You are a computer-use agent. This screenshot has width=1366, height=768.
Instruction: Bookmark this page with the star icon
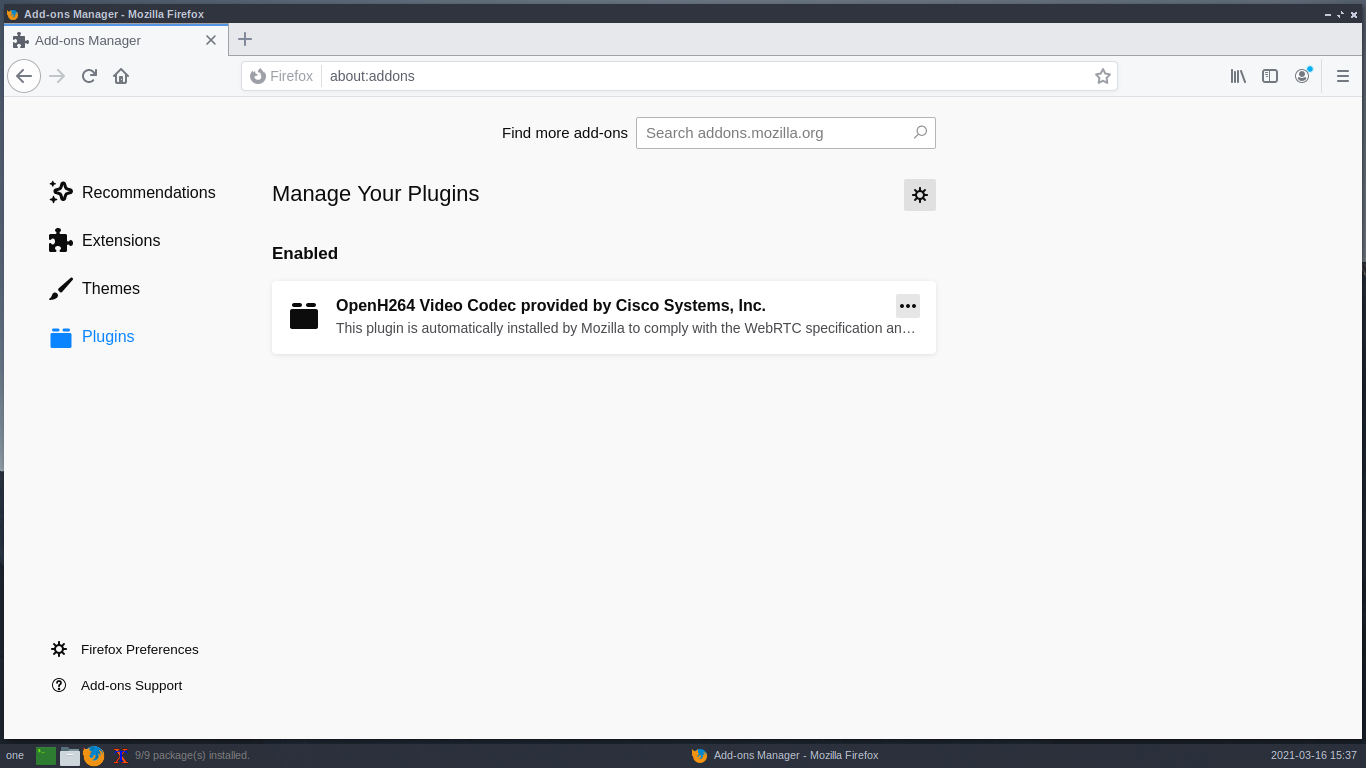(1103, 76)
